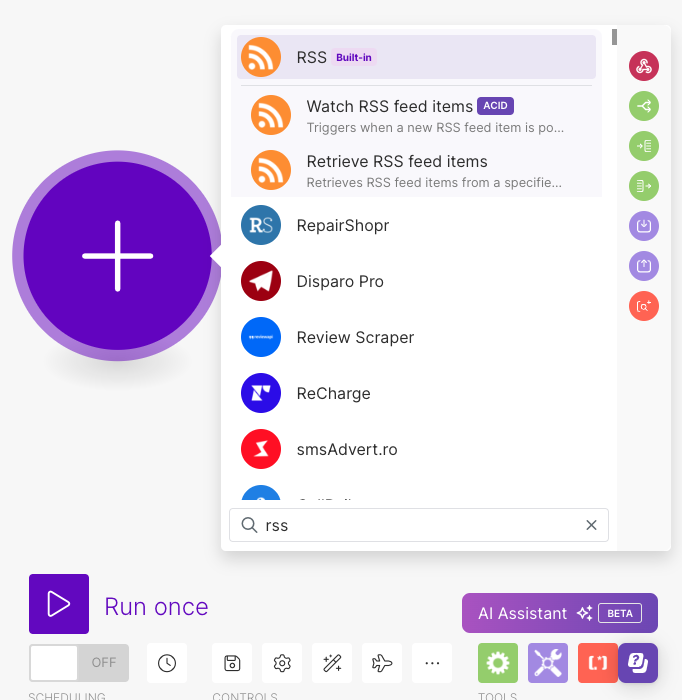Select the green Flow Control router icon

(644, 106)
